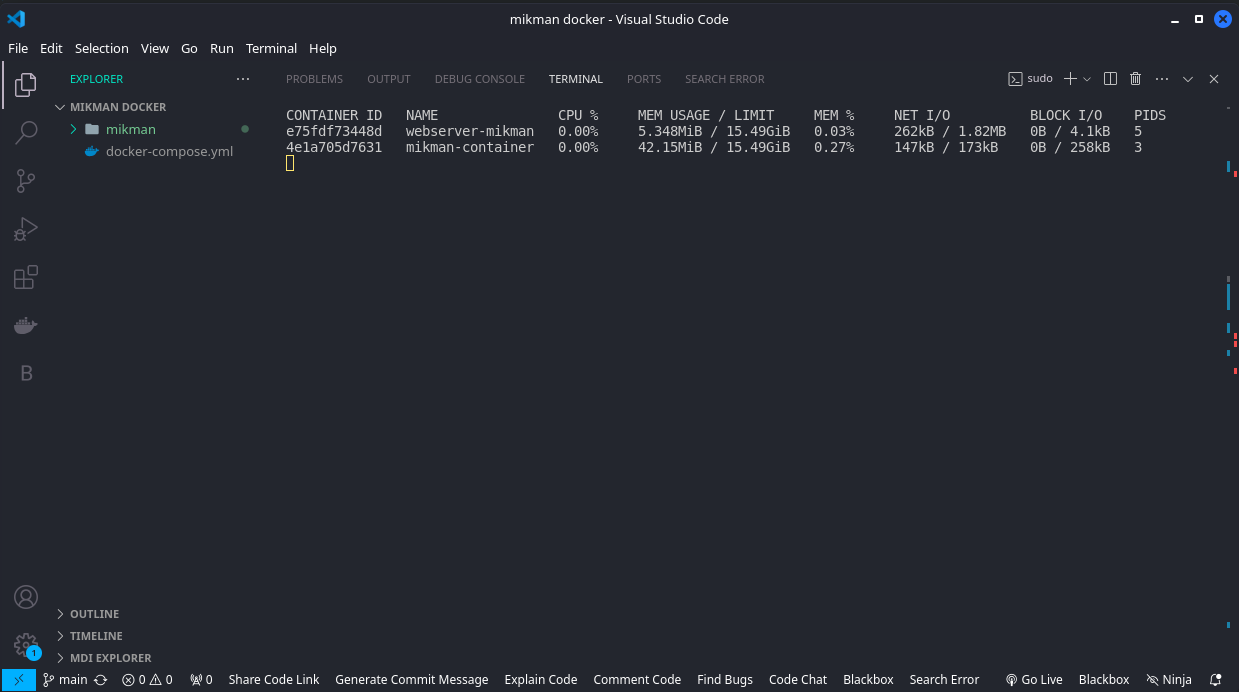Click Generate Commit Message

412,680
